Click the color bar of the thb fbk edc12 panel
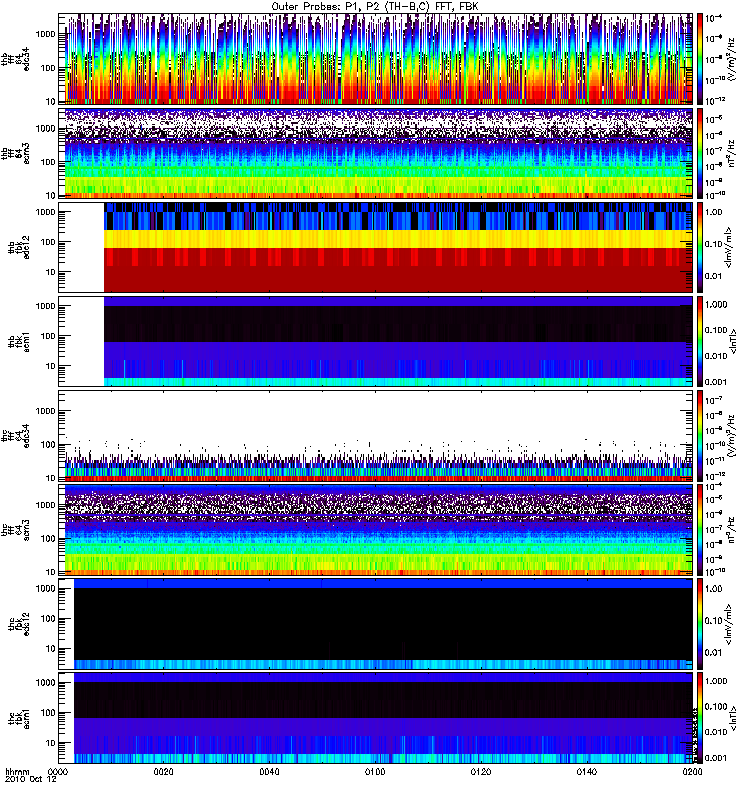This screenshot has width=750, height=800. (x=700, y=247)
